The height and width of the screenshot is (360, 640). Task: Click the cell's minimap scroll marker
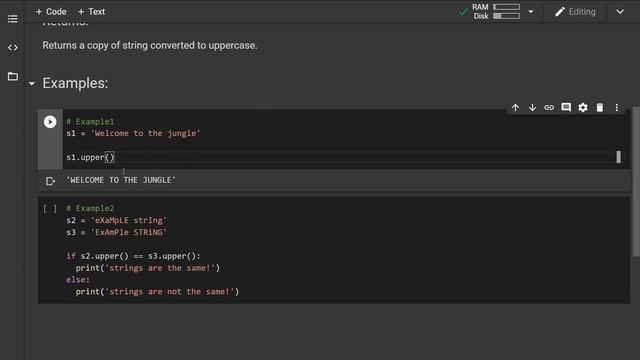(618, 157)
